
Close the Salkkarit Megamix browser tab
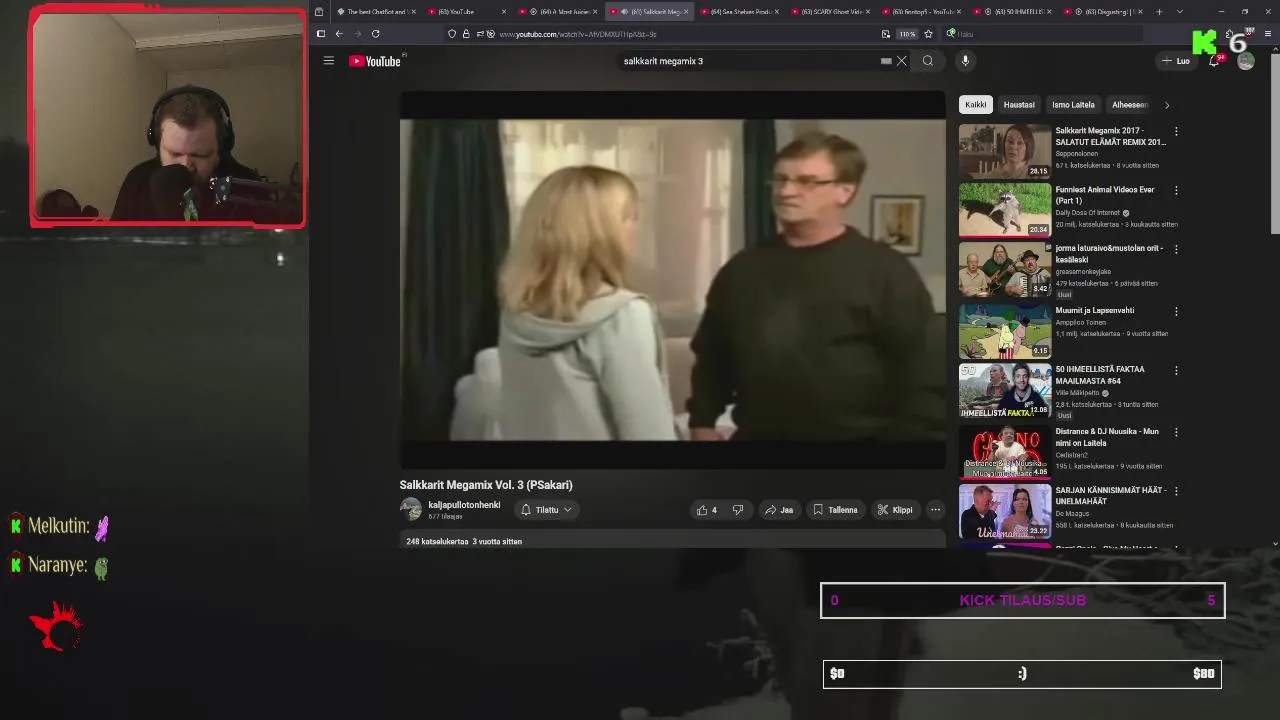click(686, 12)
